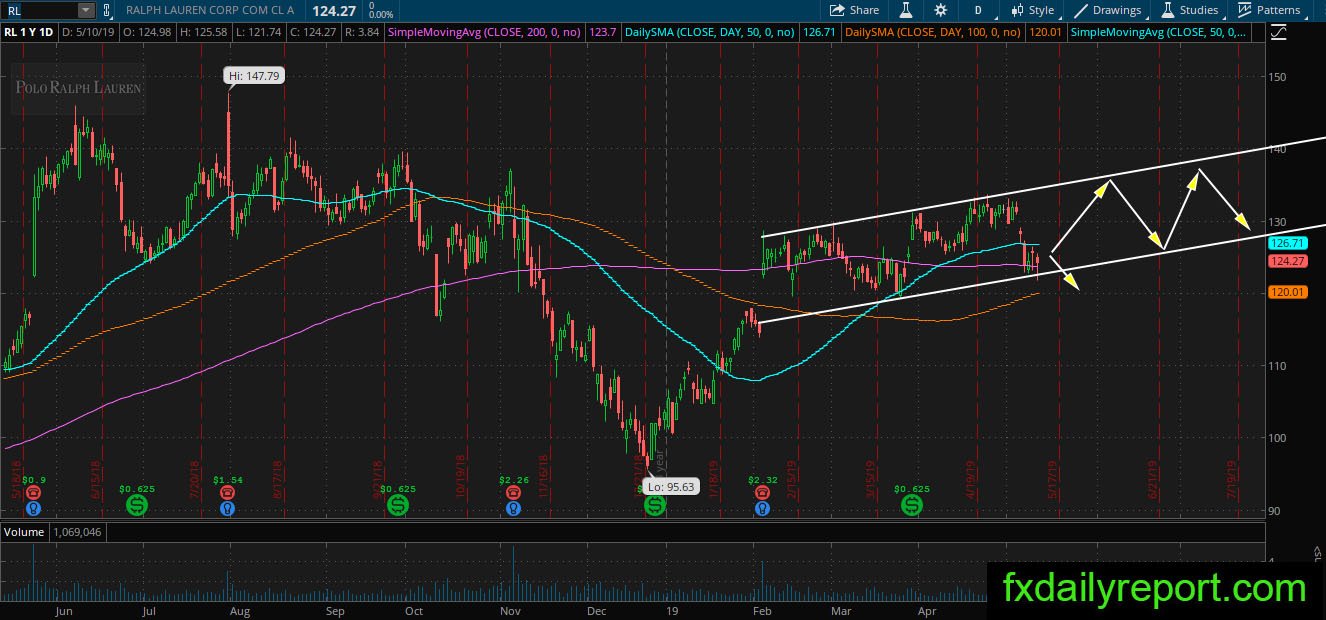This screenshot has width=1326, height=620.
Task: Click the Hi: 147.79 price bubble
Action: coord(254,75)
